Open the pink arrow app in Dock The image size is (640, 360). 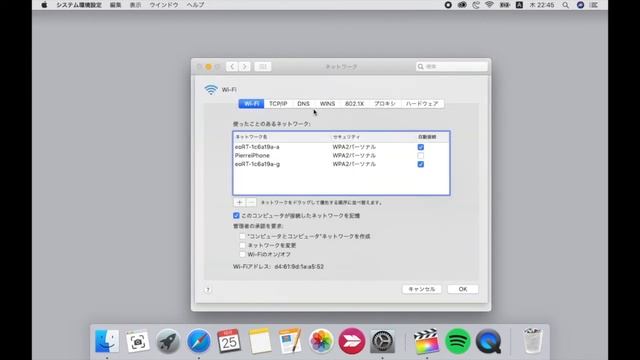tap(351, 341)
